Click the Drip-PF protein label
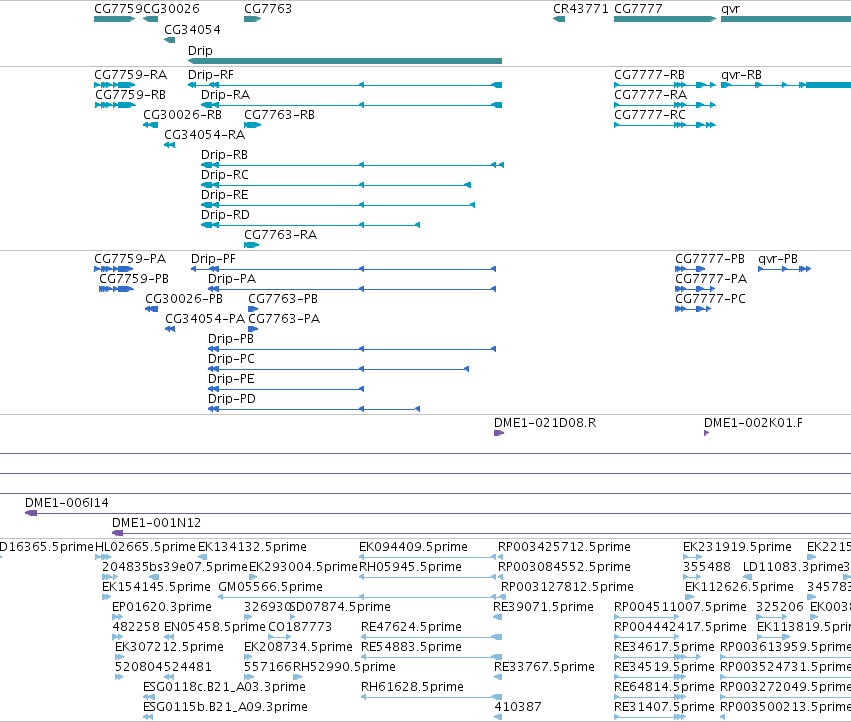 [213, 259]
